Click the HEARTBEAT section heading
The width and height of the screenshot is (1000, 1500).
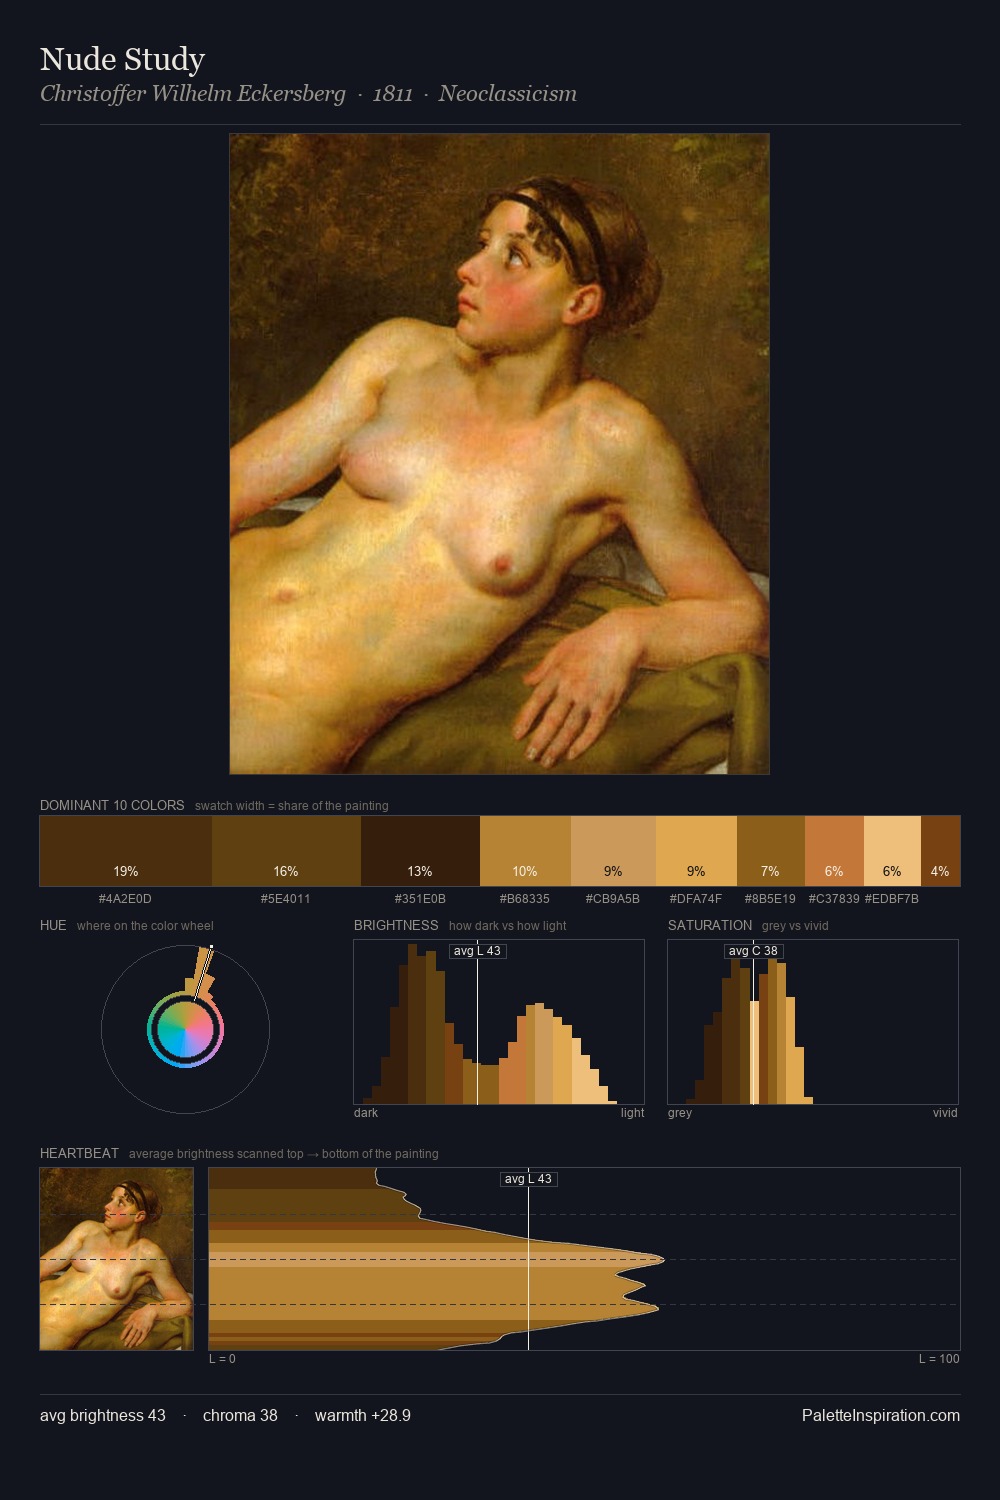point(79,1153)
